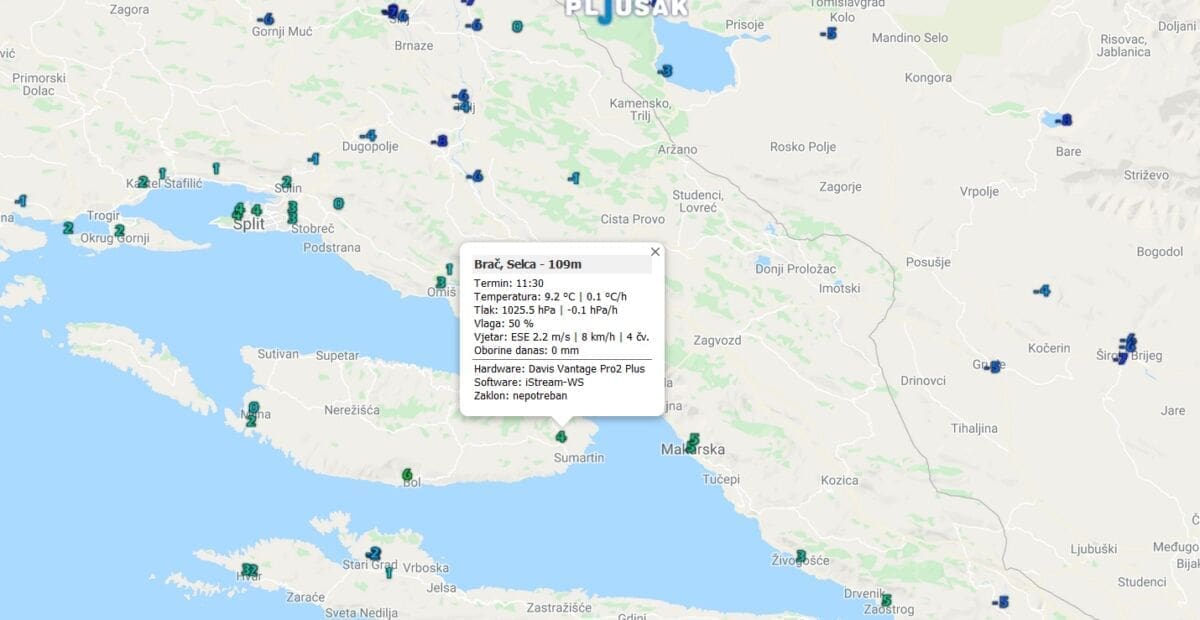This screenshot has height=620, width=1200.
Task: Click the station marker at Hvar town
Action: click(x=250, y=570)
